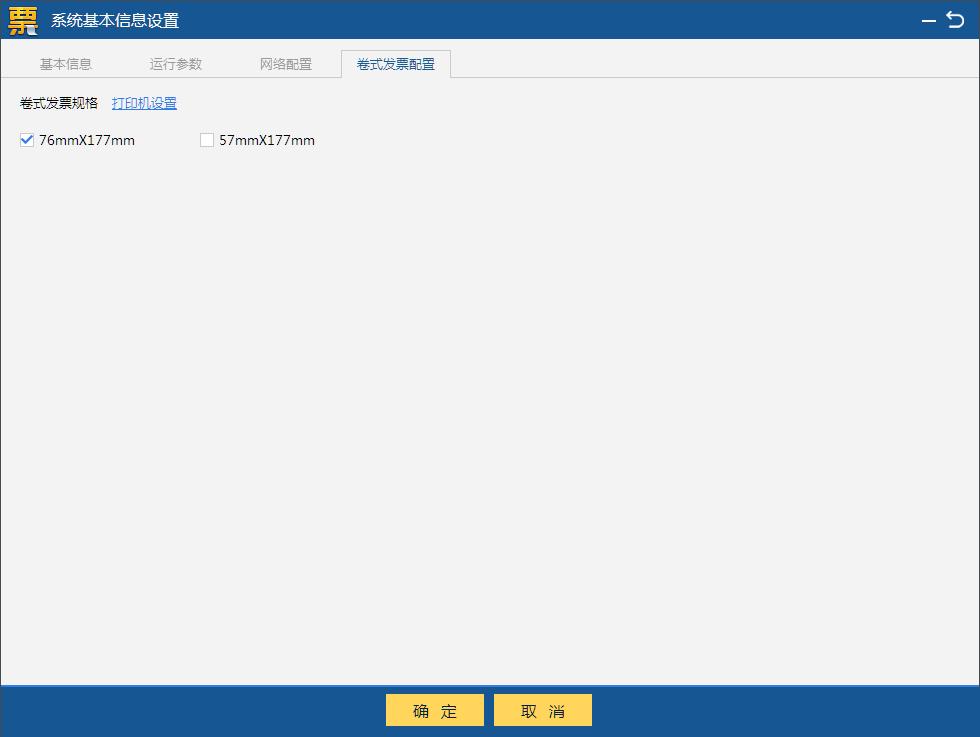The image size is (980, 737).
Task: Open the 打印机设置 printer settings link
Action: click(144, 103)
